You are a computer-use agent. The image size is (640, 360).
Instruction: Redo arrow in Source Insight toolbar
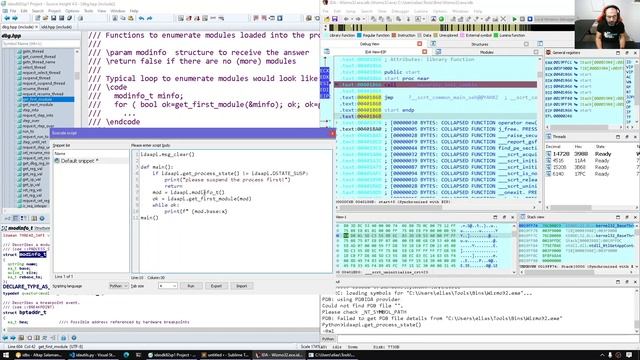tap(149, 18)
